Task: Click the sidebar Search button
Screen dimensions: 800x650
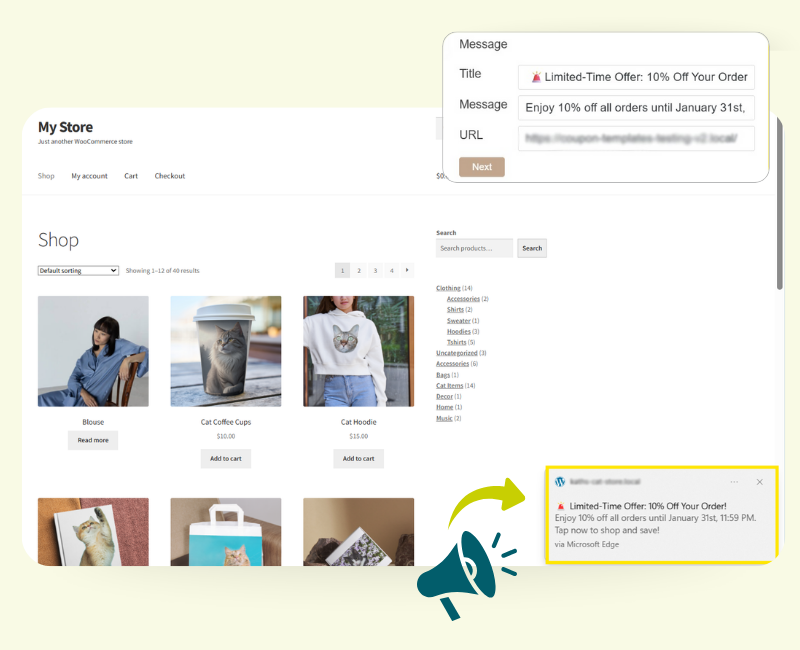Action: (531, 248)
